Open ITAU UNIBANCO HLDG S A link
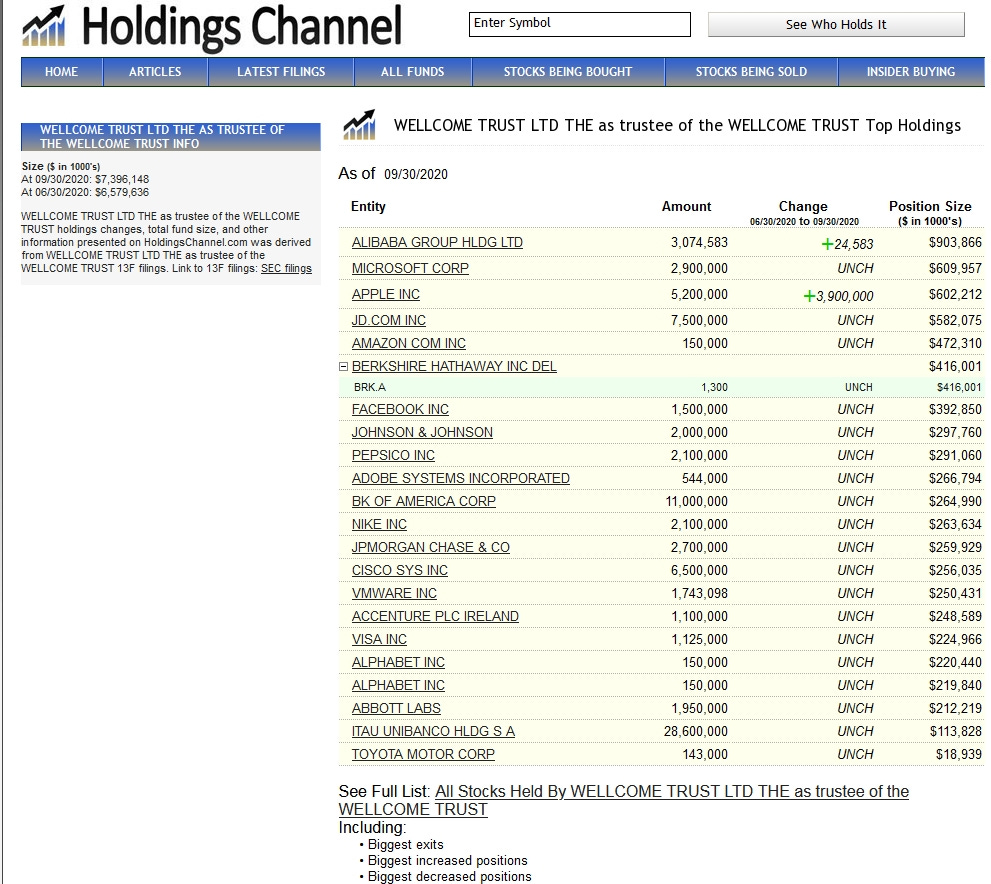The width and height of the screenshot is (991, 884). (x=434, y=732)
